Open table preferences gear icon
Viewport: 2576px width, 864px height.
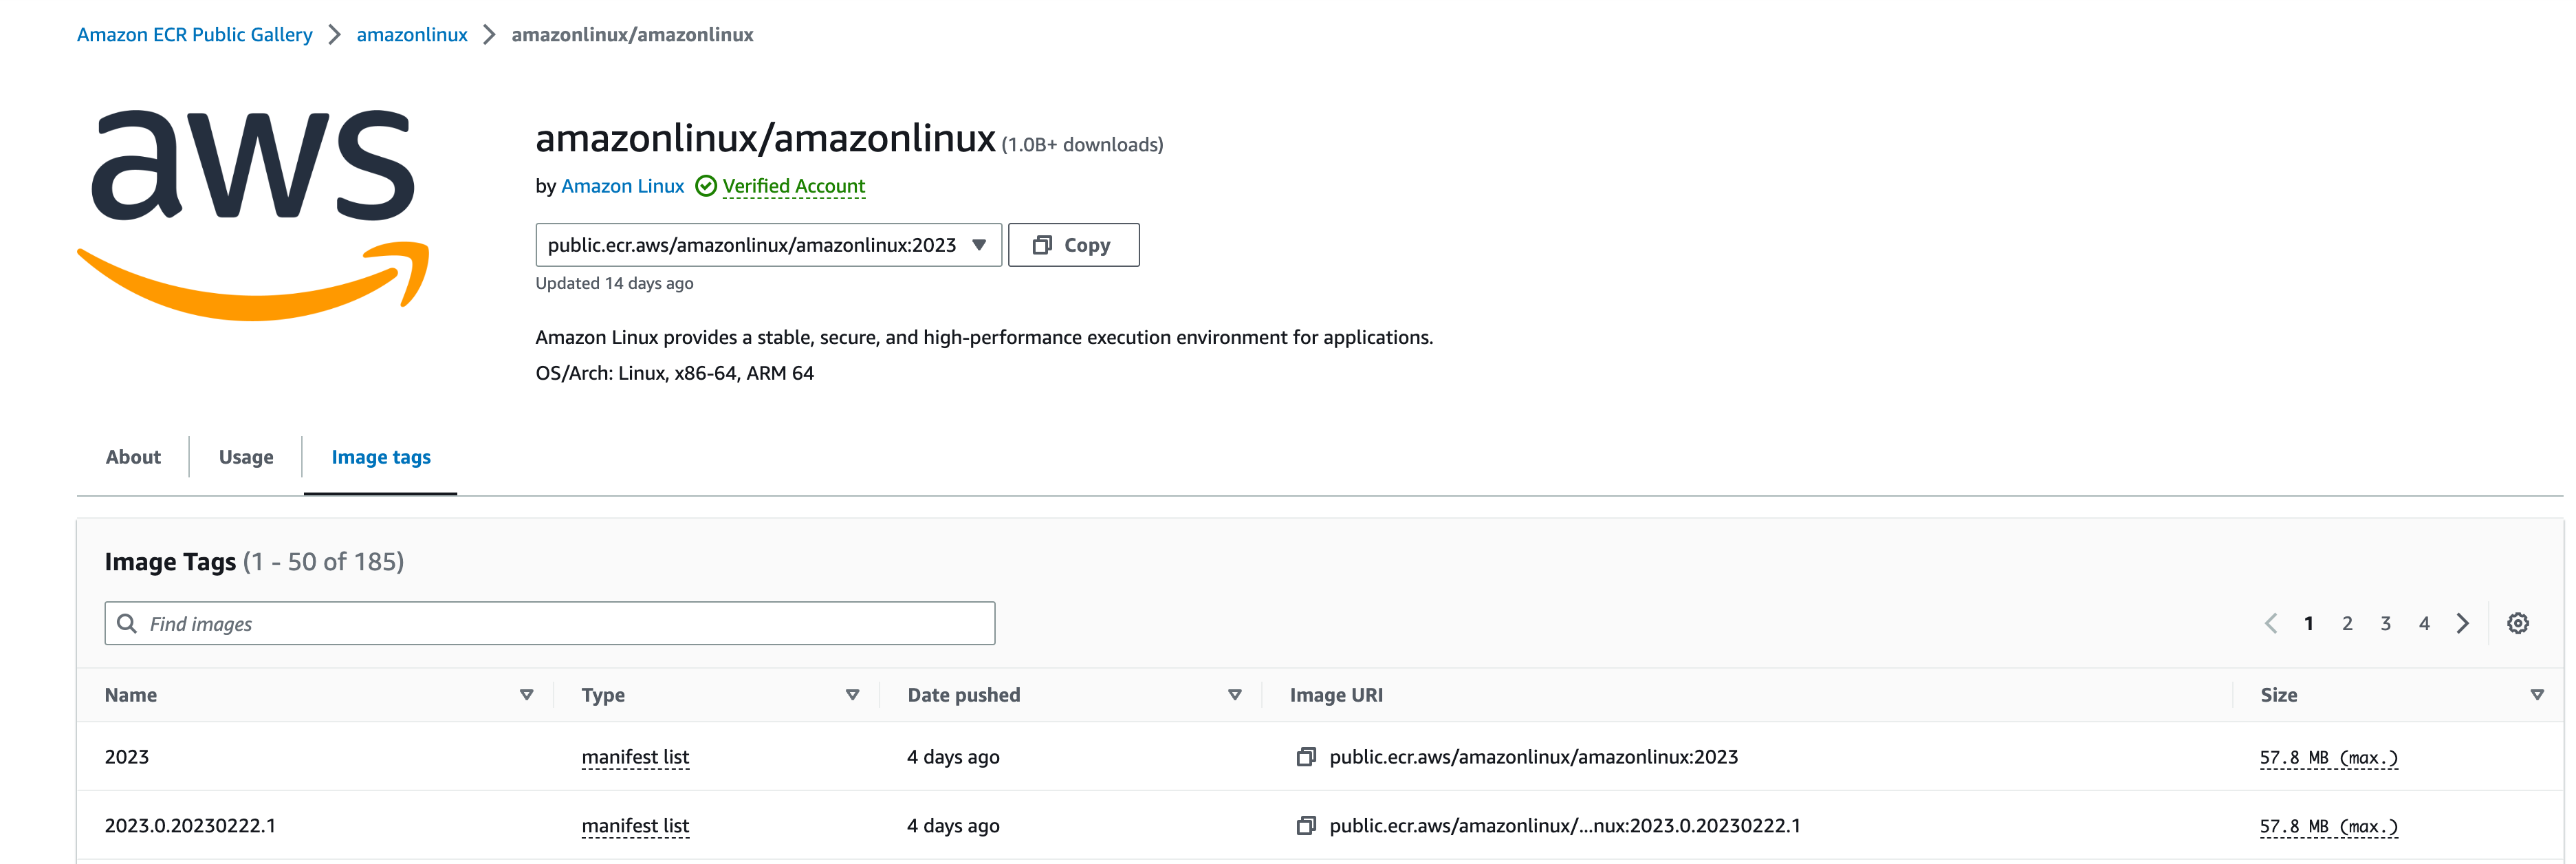[2518, 623]
